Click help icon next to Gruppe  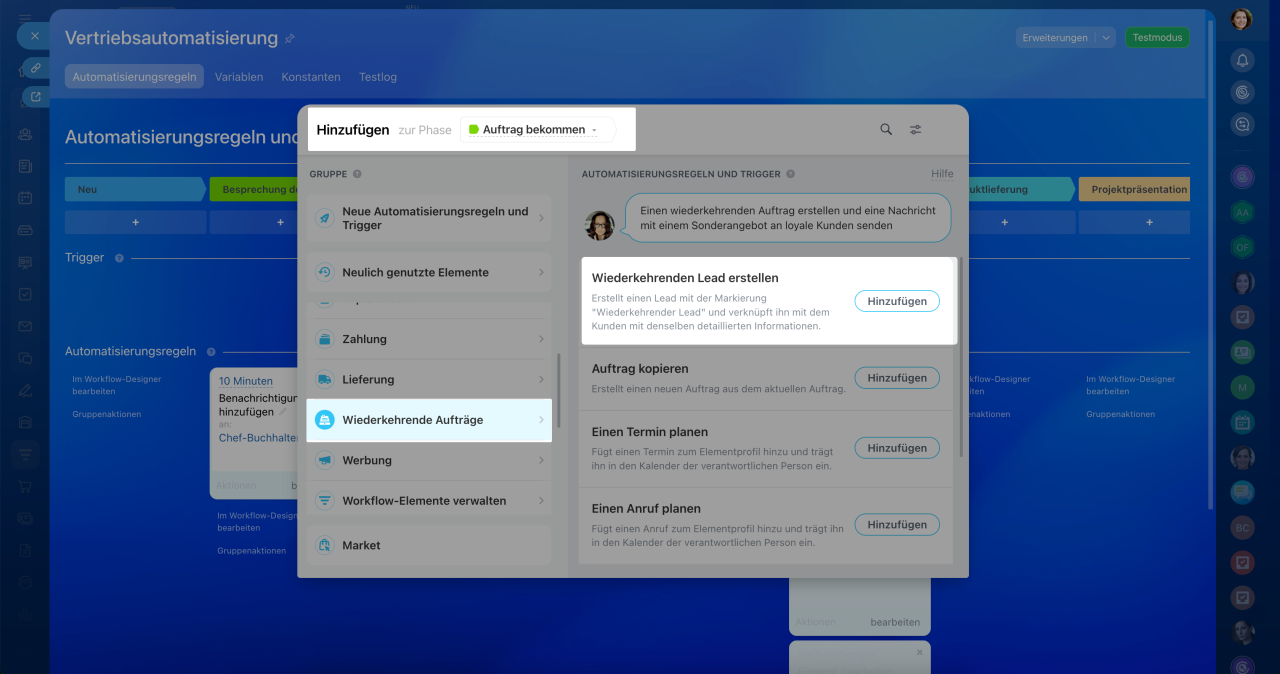tap(357, 174)
